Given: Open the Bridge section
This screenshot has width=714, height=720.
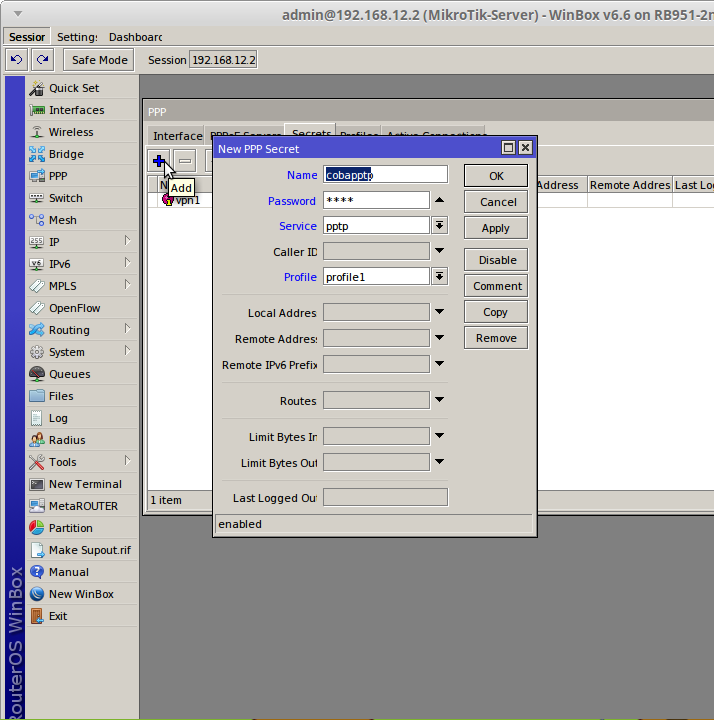Looking at the screenshot, I should tap(83, 154).
